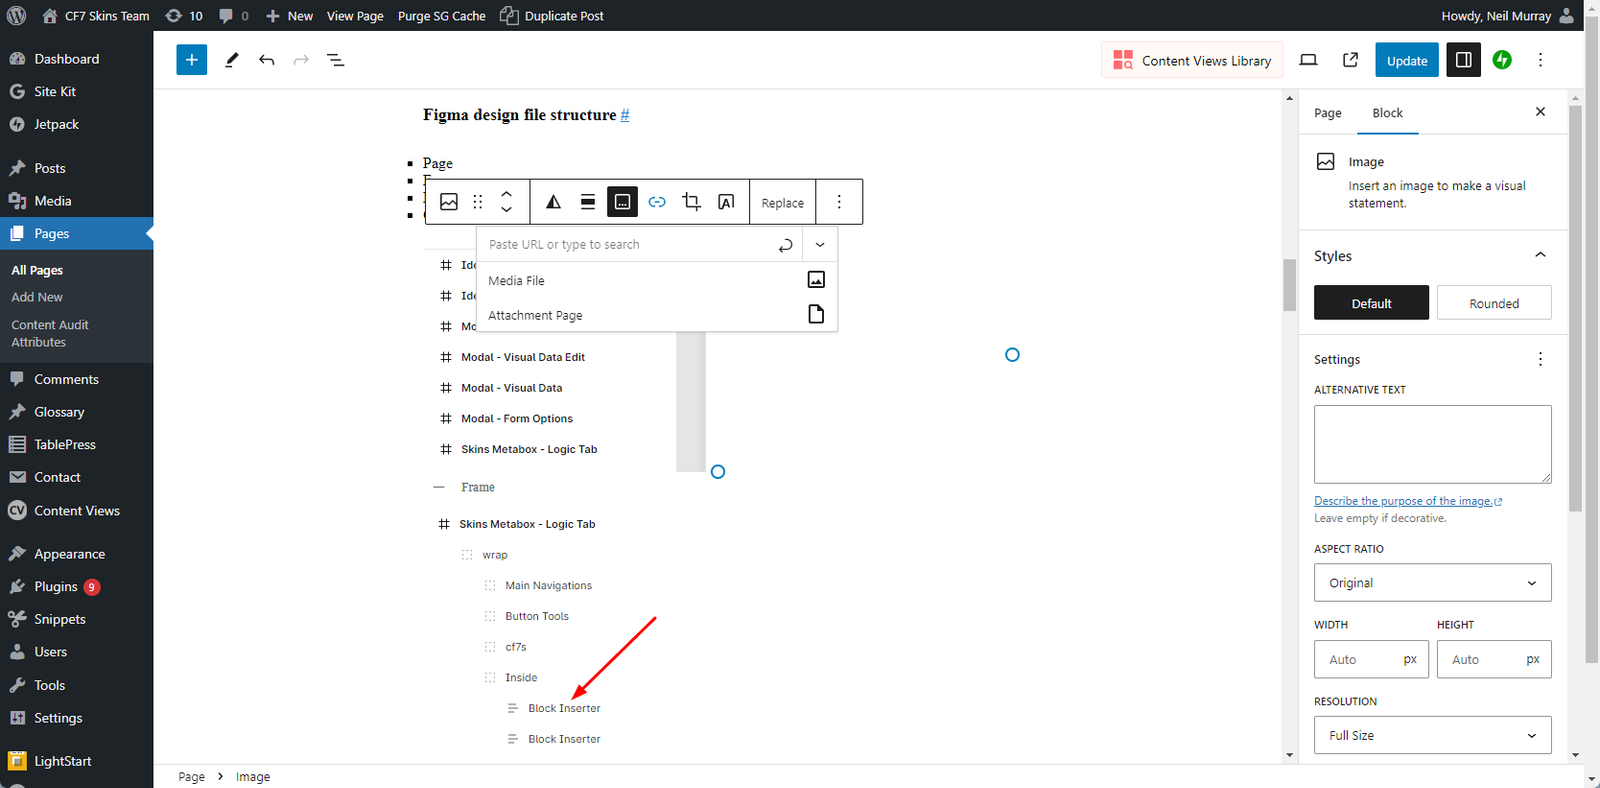This screenshot has width=1600, height=788.
Task: Click the image align icon in toolbar
Action: tap(588, 202)
